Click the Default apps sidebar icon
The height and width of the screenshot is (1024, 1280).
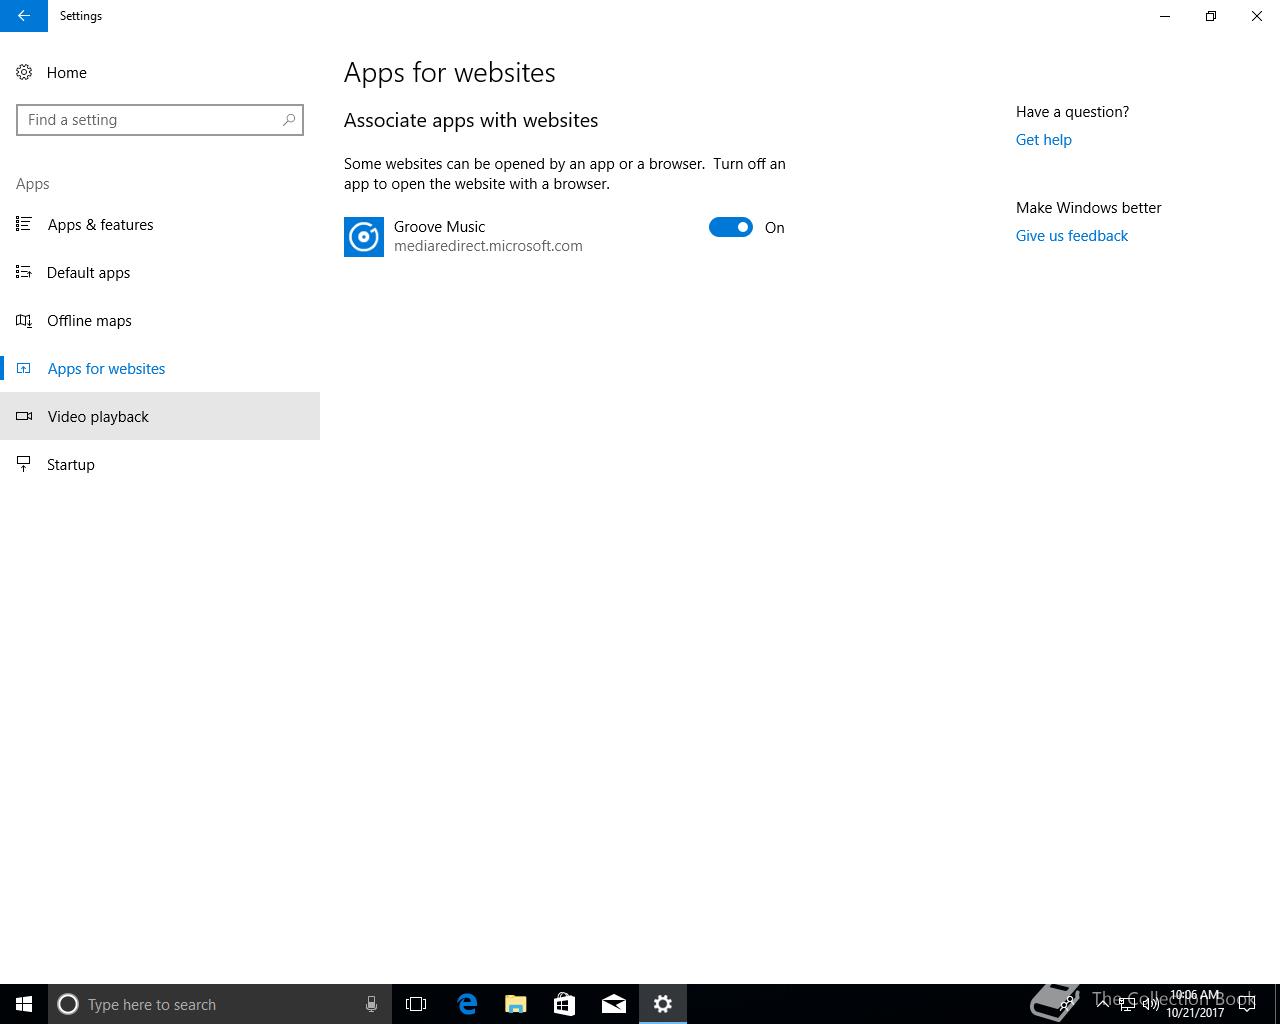pyautogui.click(x=24, y=272)
